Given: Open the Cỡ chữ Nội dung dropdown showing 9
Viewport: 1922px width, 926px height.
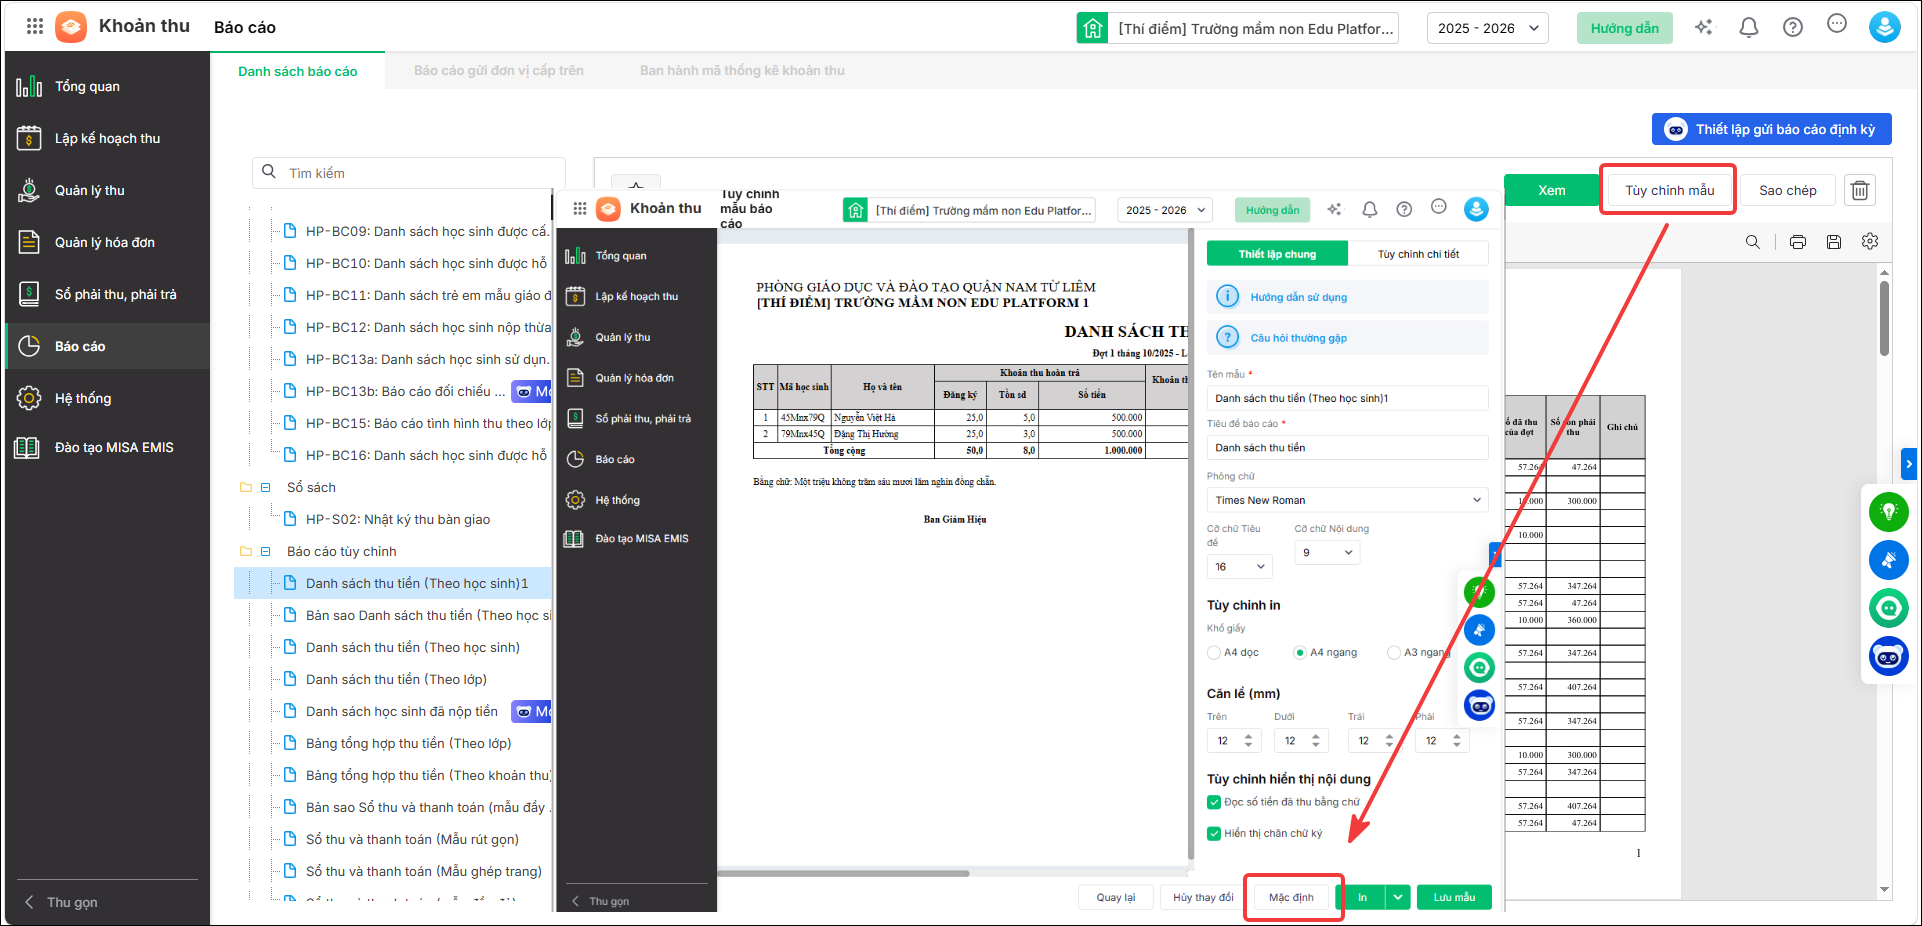Looking at the screenshot, I should pos(1327,552).
